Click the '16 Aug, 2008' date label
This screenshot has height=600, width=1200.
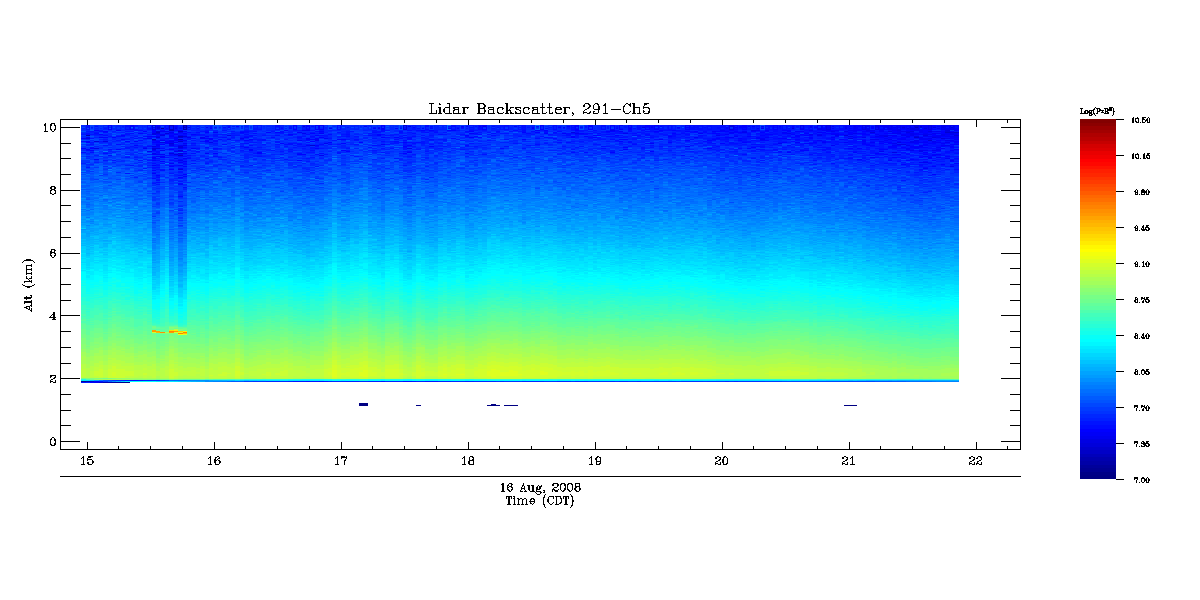(x=540, y=487)
